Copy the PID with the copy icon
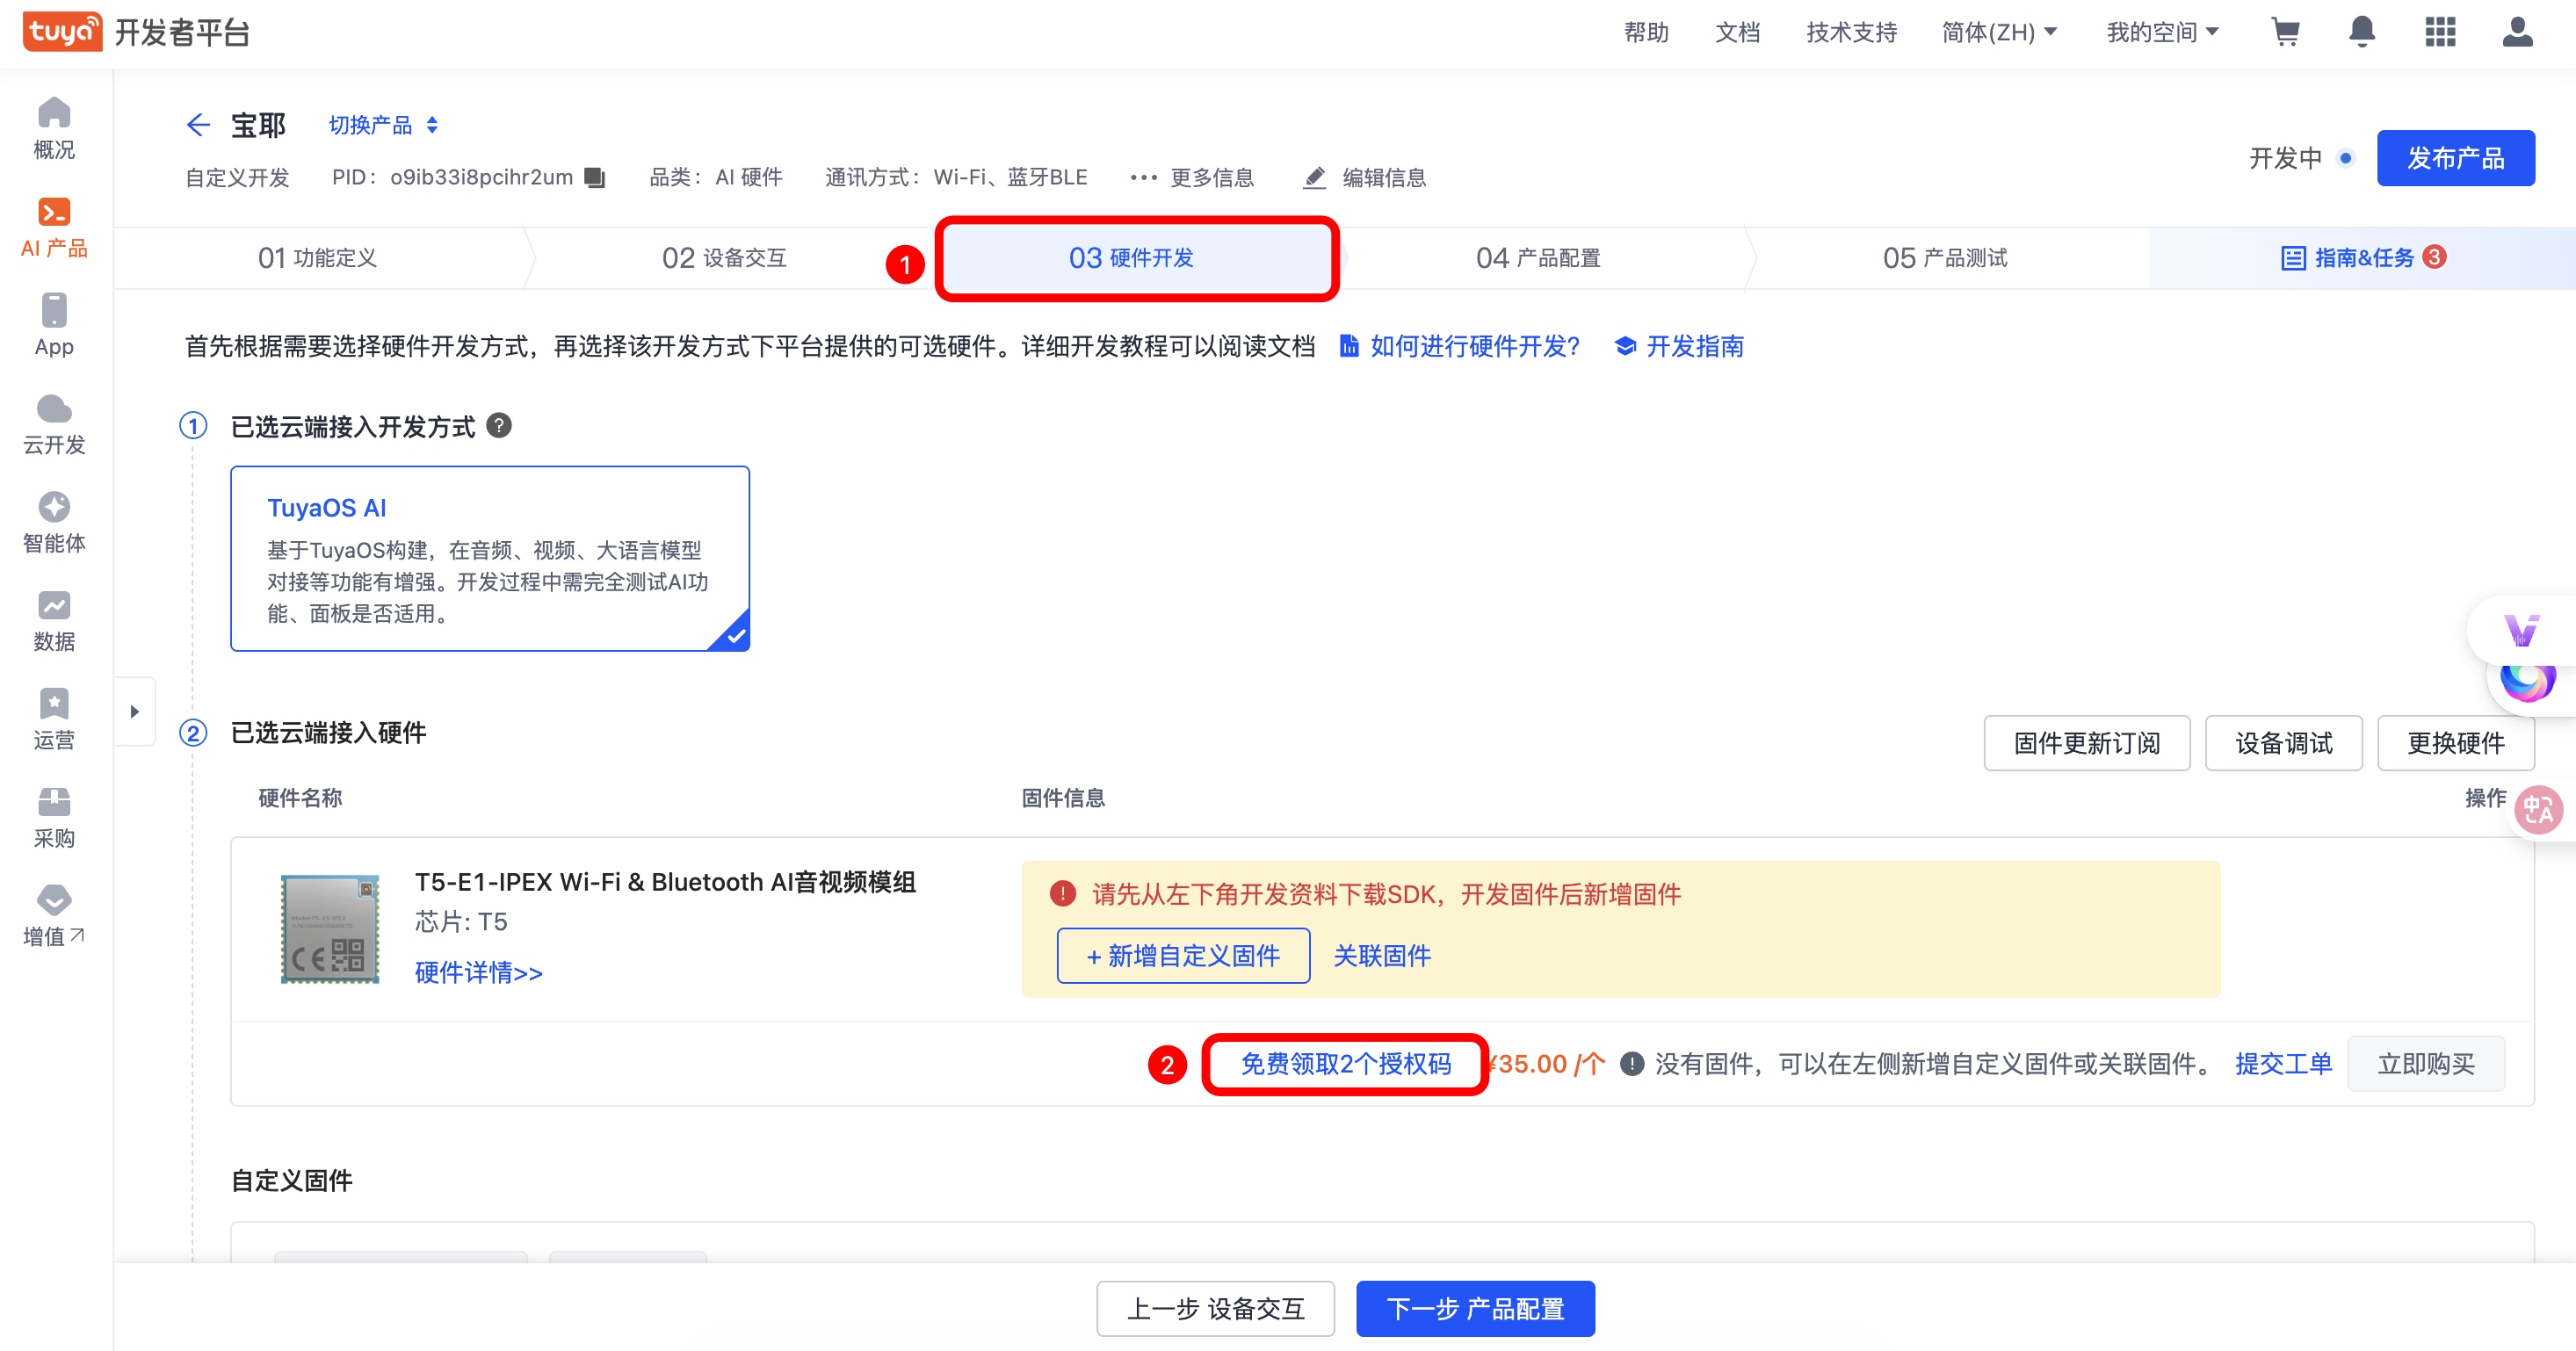This screenshot has width=2576, height=1351. [x=595, y=178]
